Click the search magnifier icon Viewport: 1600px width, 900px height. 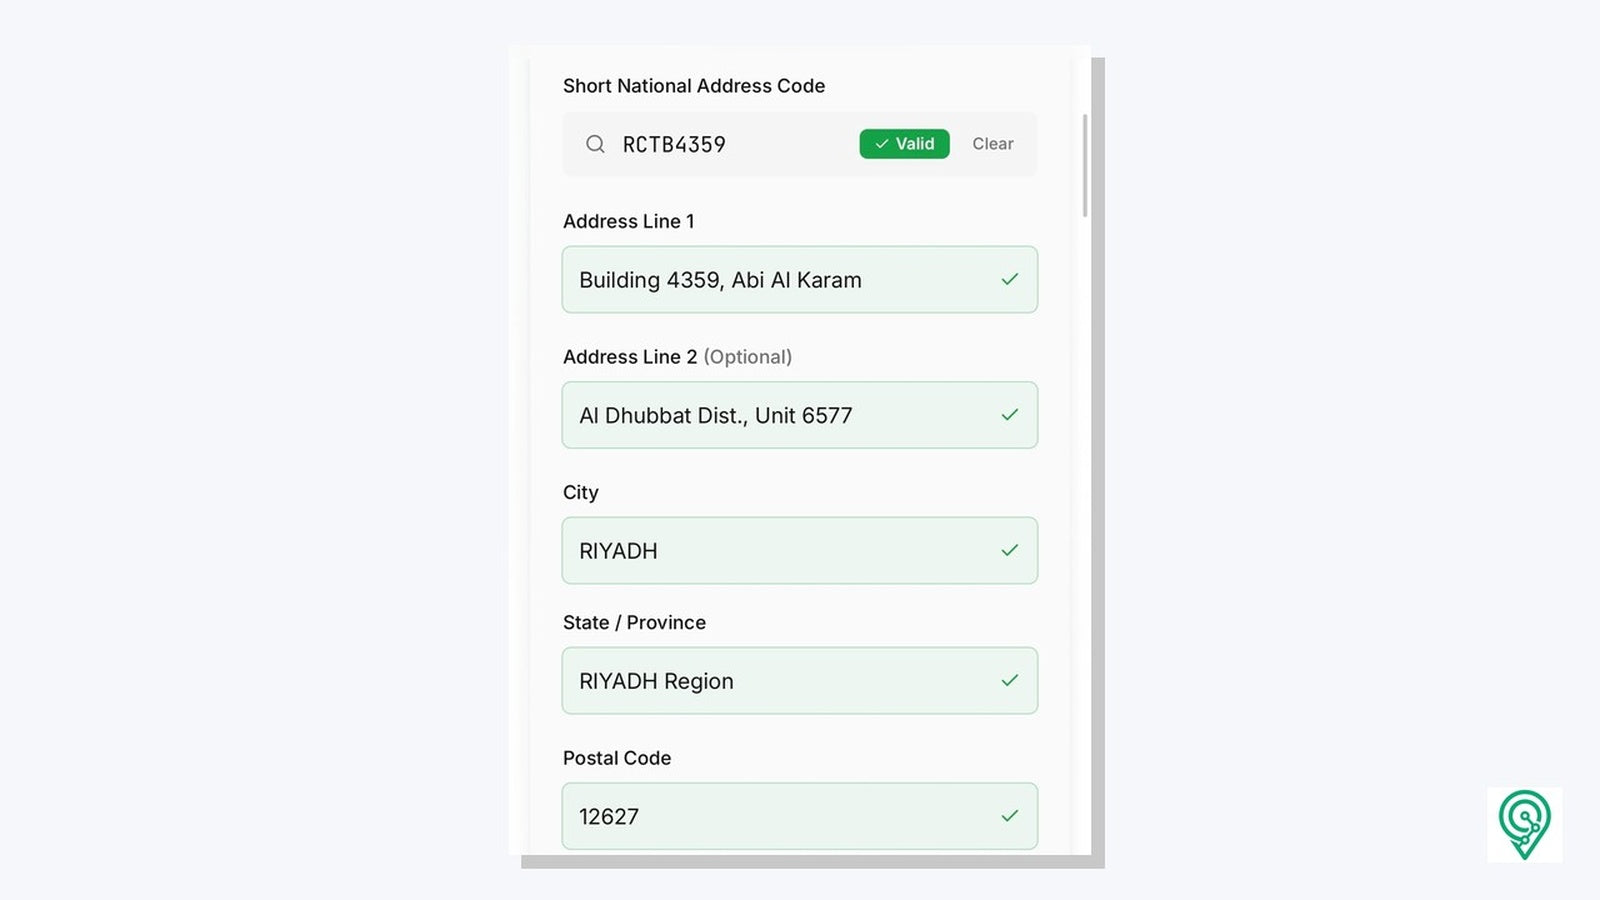point(595,144)
